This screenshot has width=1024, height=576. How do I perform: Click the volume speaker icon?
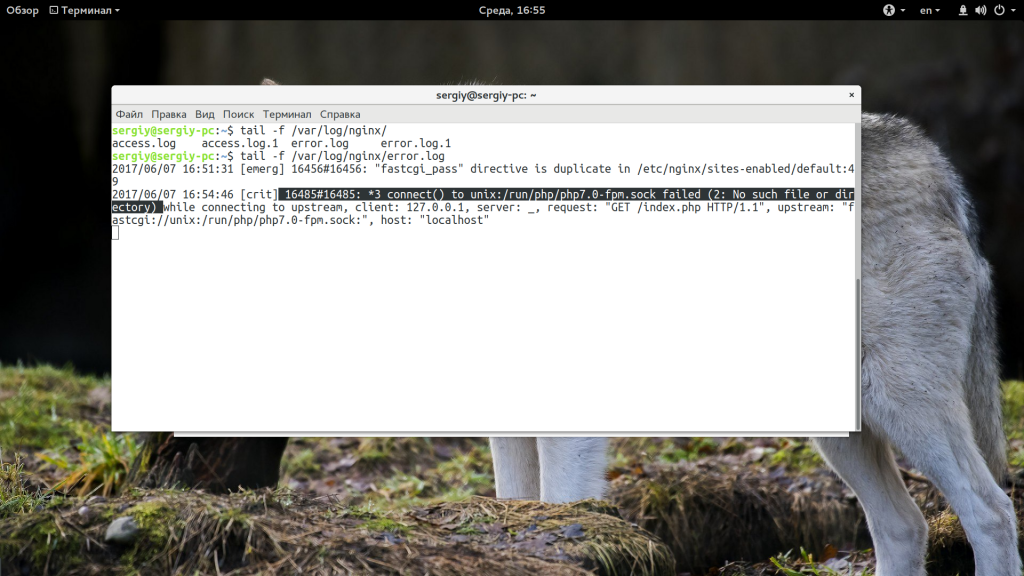coord(980,10)
